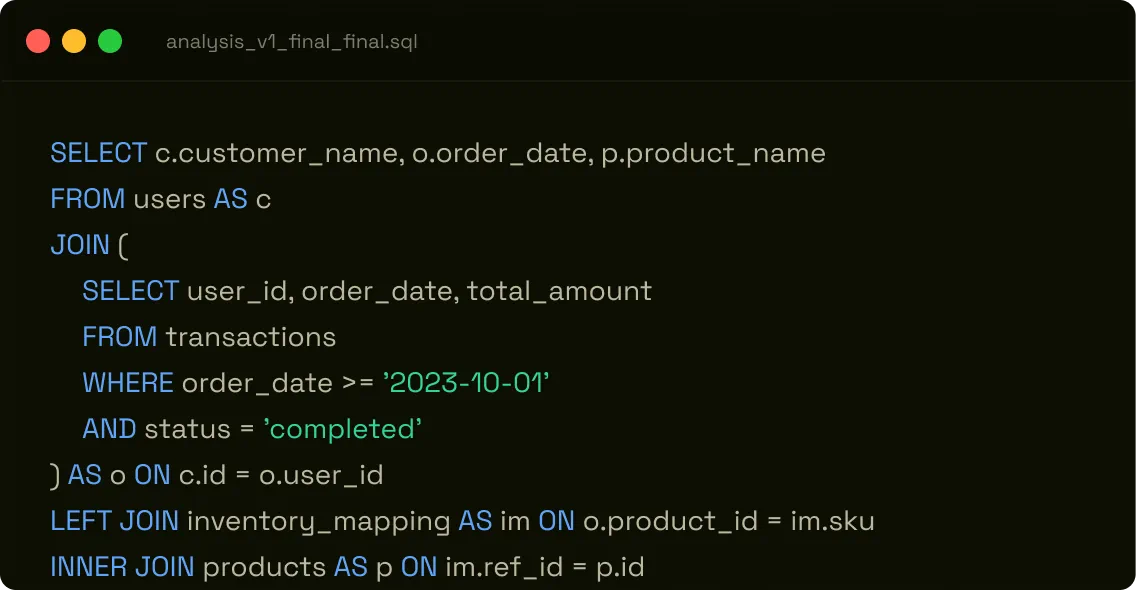
Task: Click the SELECT keyword on the first line
Action: [x=97, y=152]
